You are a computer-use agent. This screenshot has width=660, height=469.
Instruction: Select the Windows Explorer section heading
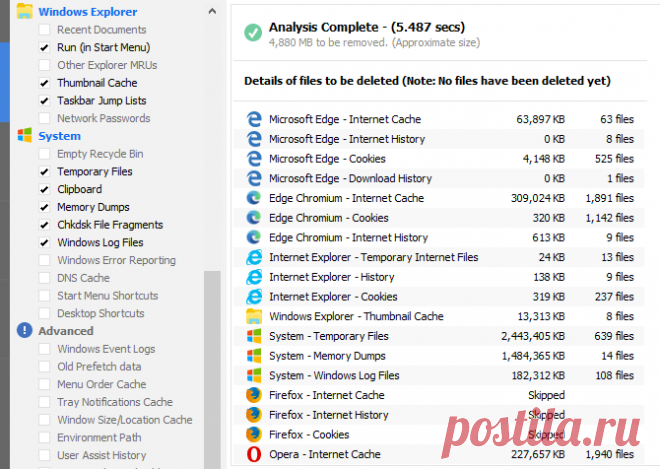[x=88, y=12]
